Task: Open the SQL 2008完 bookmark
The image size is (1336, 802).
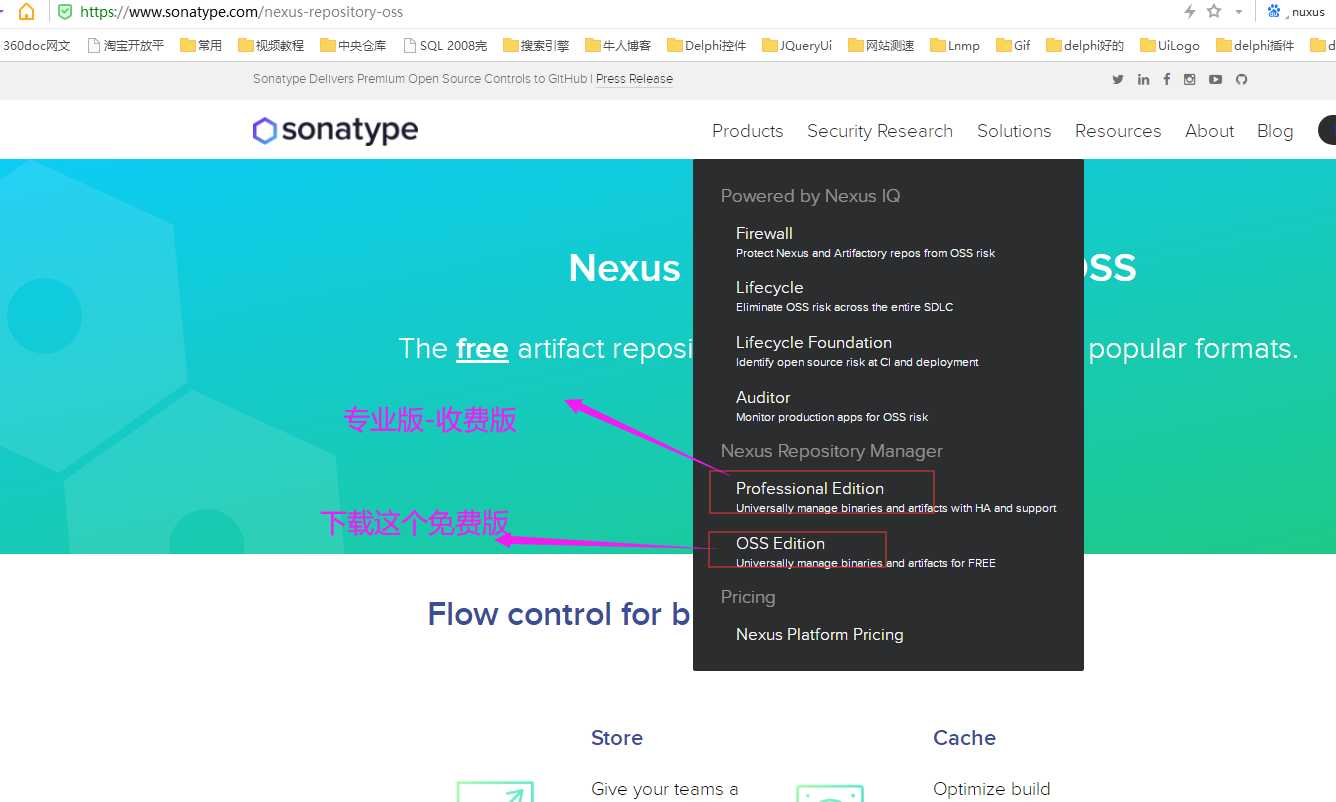Action: tap(445, 45)
